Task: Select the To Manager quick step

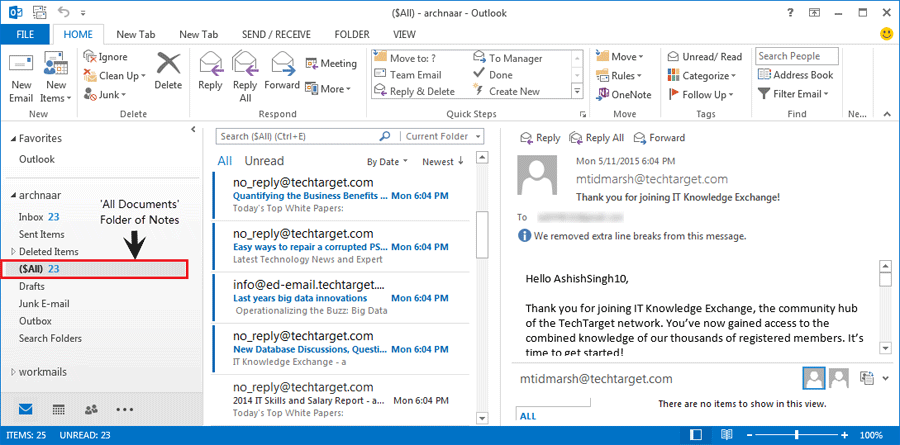Action: [x=507, y=58]
